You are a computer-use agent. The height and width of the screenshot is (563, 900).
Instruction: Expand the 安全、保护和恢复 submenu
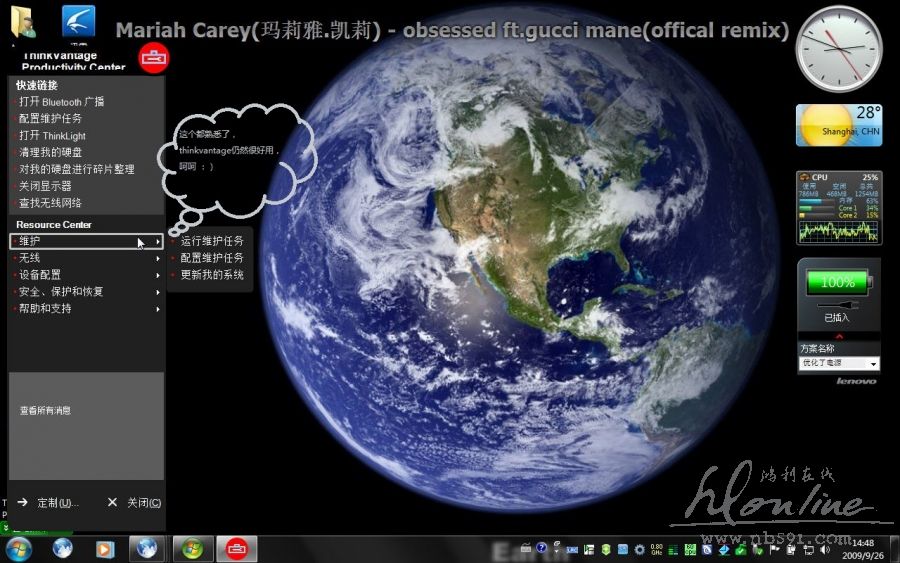coord(85,292)
